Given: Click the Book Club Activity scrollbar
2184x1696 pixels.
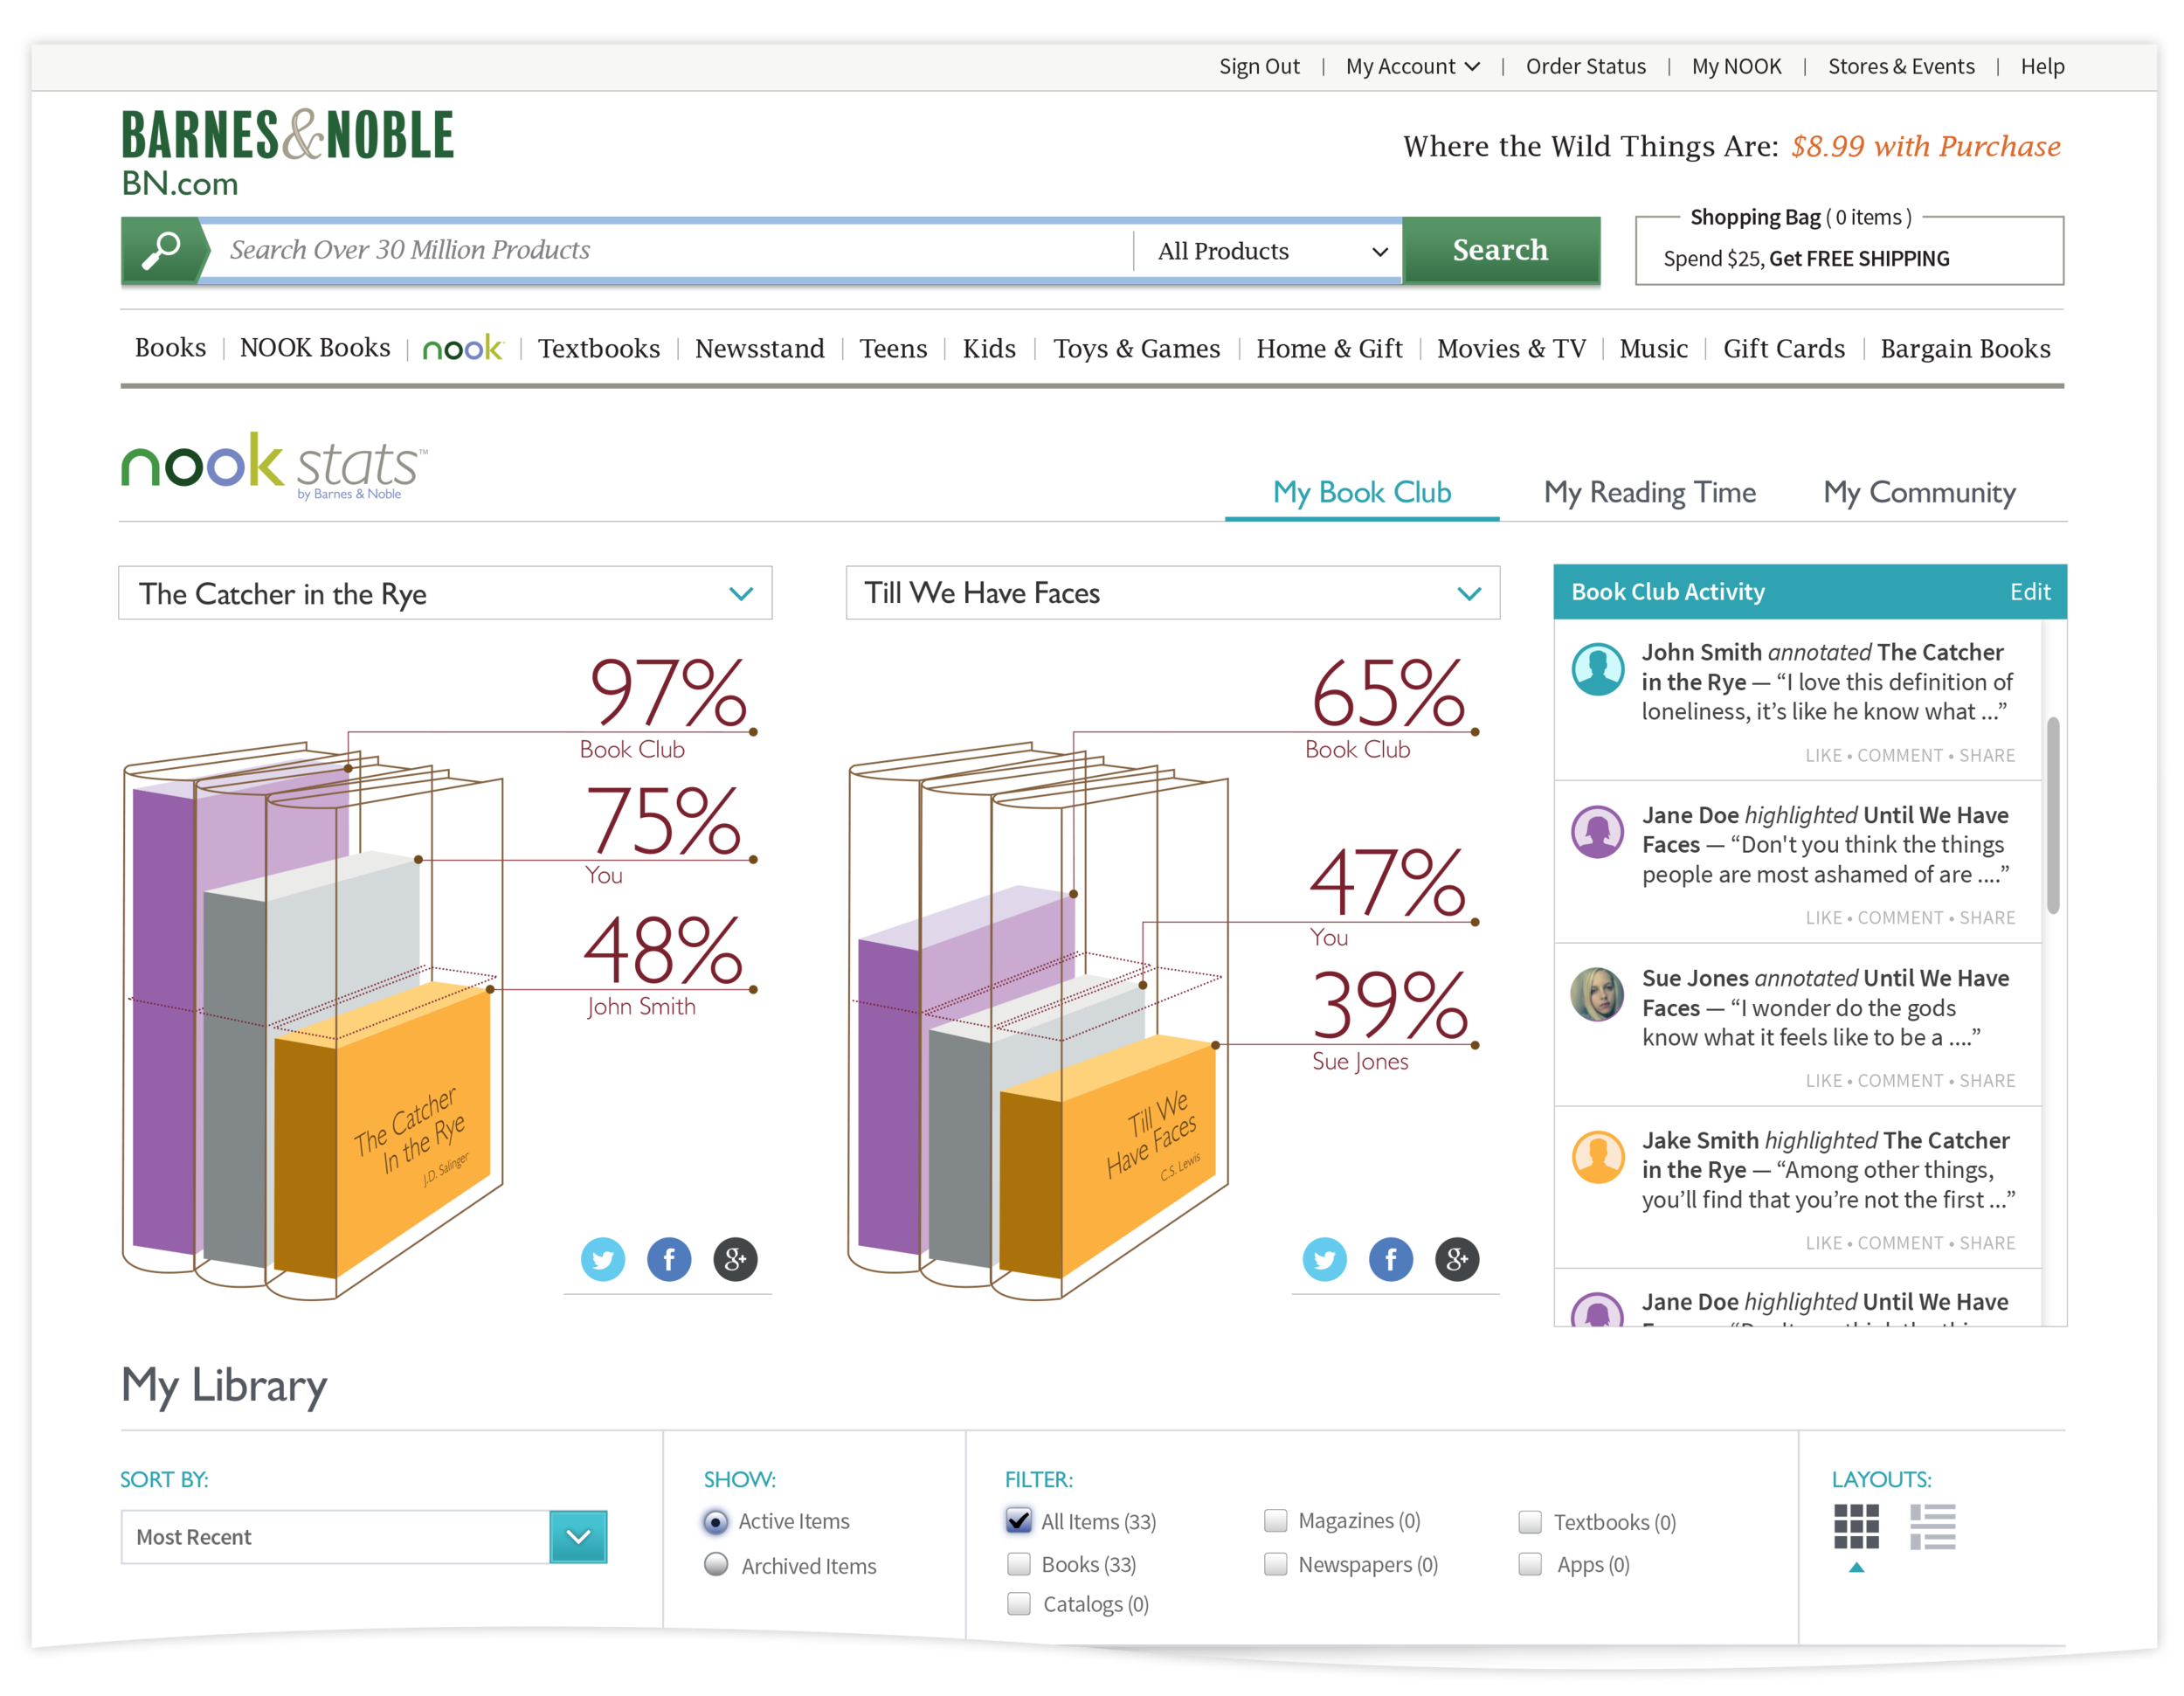Looking at the screenshot, I should (2053, 815).
